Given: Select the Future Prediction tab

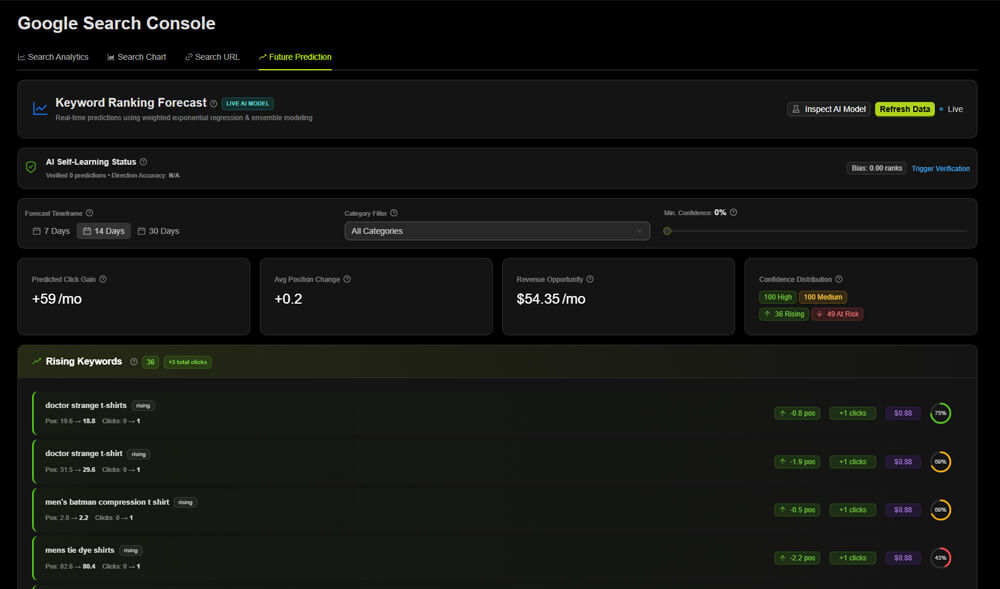Looking at the screenshot, I should (295, 57).
